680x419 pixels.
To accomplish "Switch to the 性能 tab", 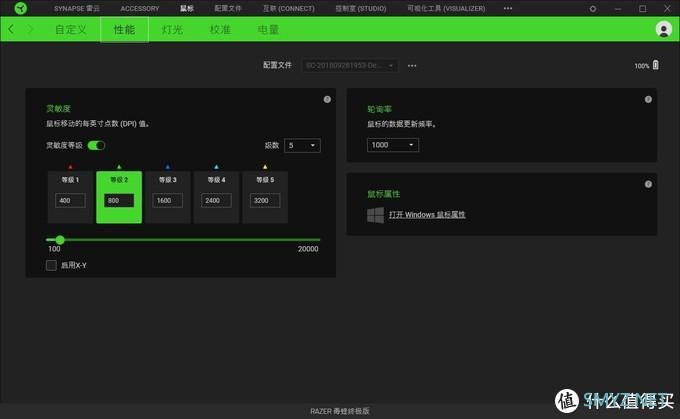I will pos(124,29).
